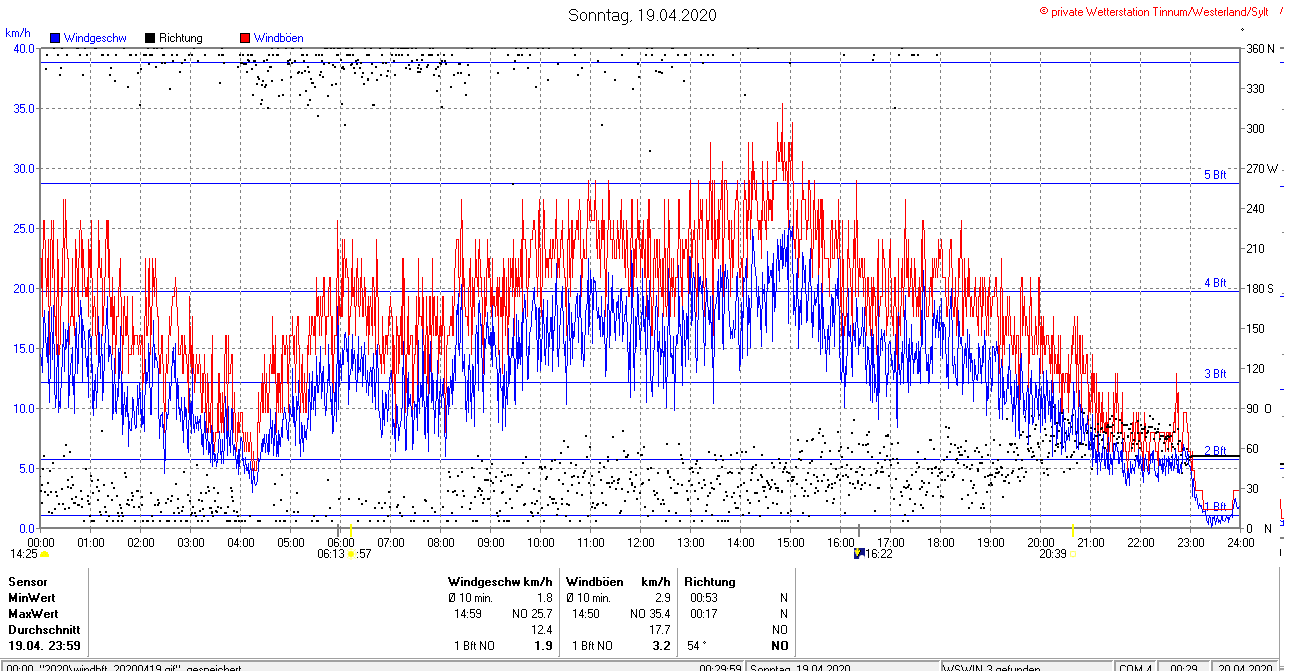Image resolution: width=1310 pixels, height=671 pixels.
Task: Select the Richtung legend label above the chart
Action: tap(182, 38)
